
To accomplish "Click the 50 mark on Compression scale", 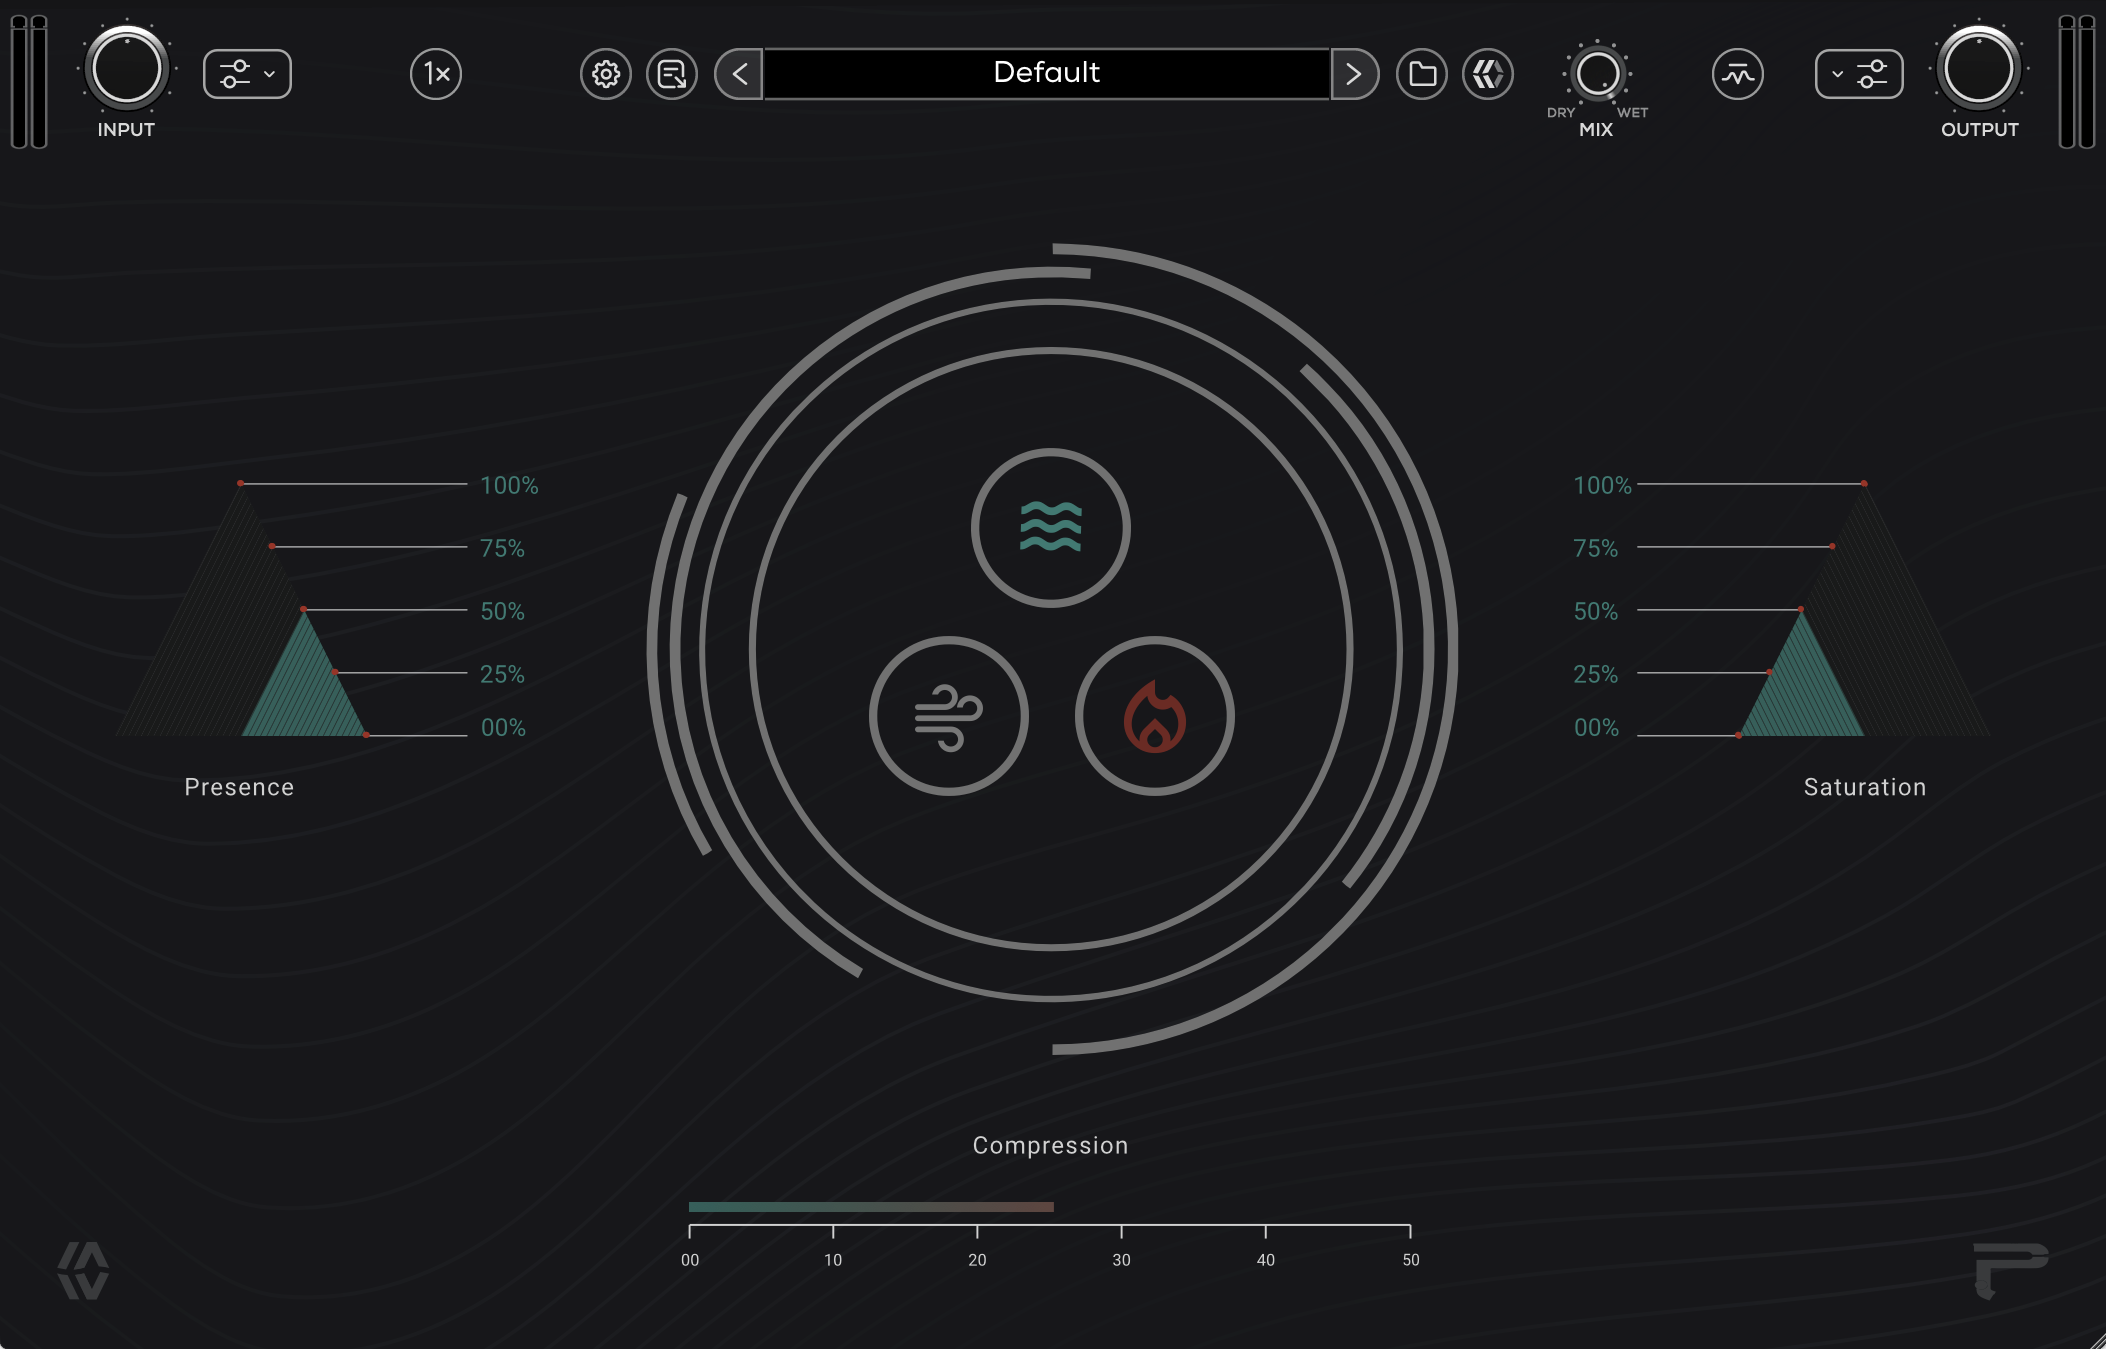I will click(x=1410, y=1260).
